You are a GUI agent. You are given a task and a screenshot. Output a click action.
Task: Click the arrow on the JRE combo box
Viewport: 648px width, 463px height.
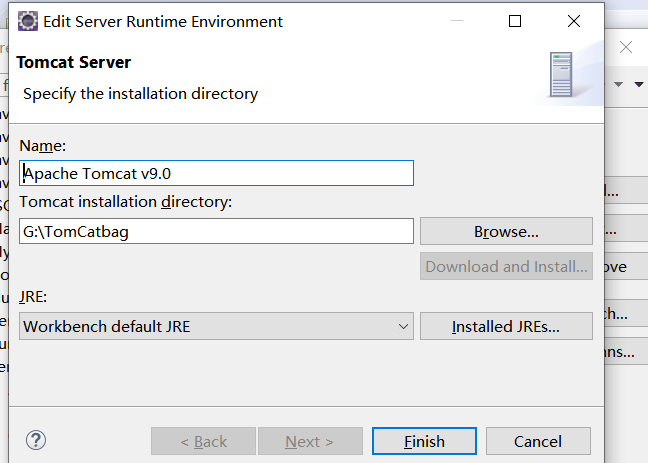[403, 326]
